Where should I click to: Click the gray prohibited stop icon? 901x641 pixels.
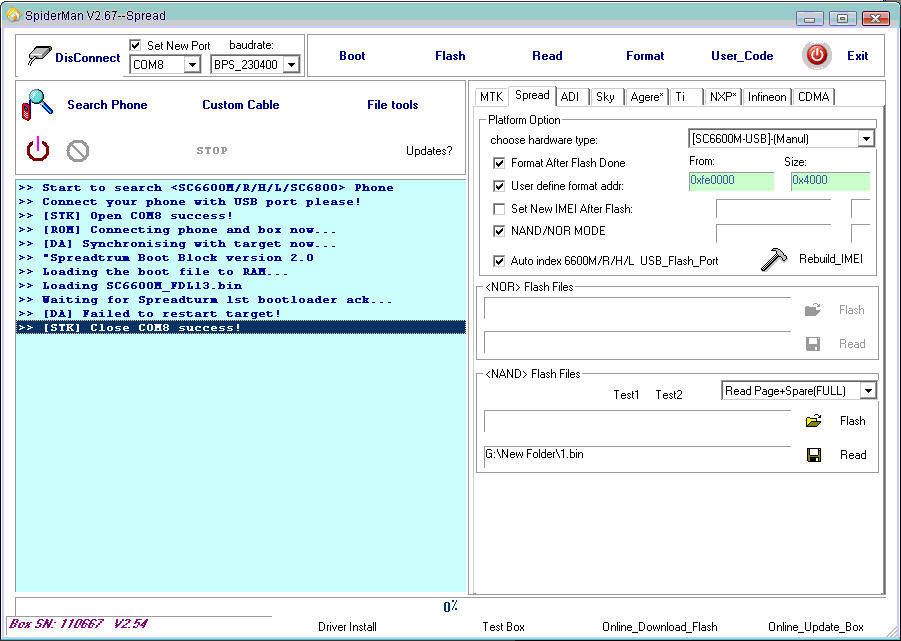pyautogui.click(x=78, y=151)
